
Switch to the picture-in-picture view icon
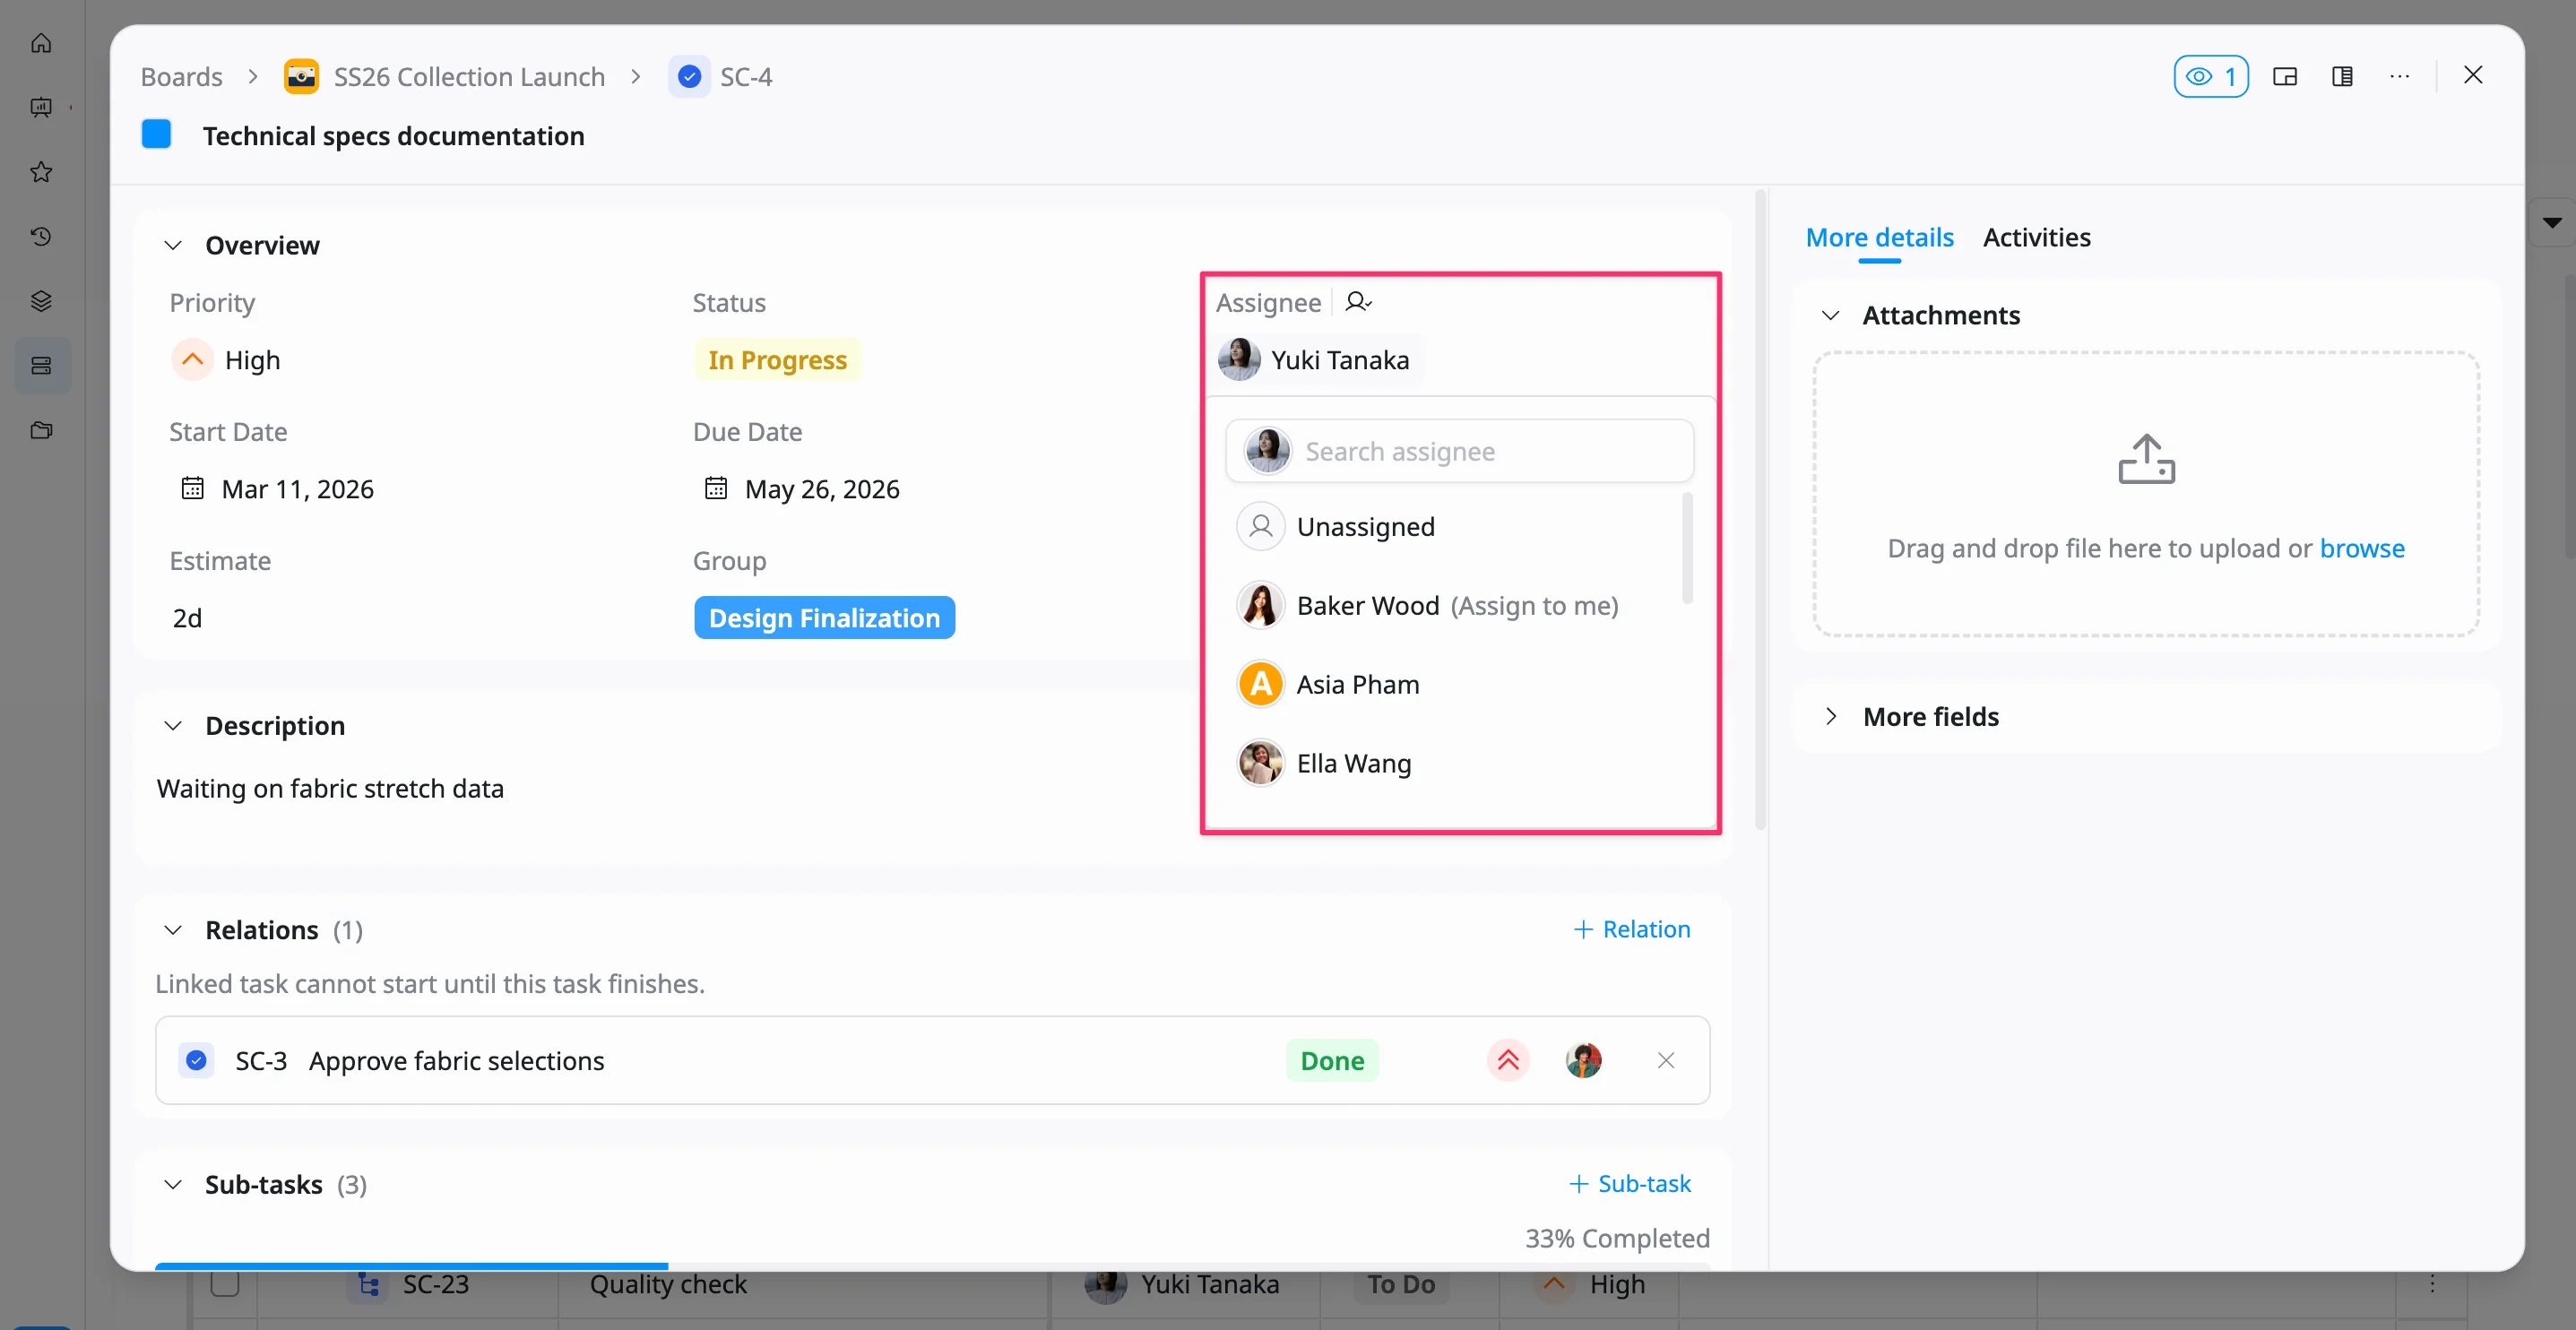pos(2285,77)
